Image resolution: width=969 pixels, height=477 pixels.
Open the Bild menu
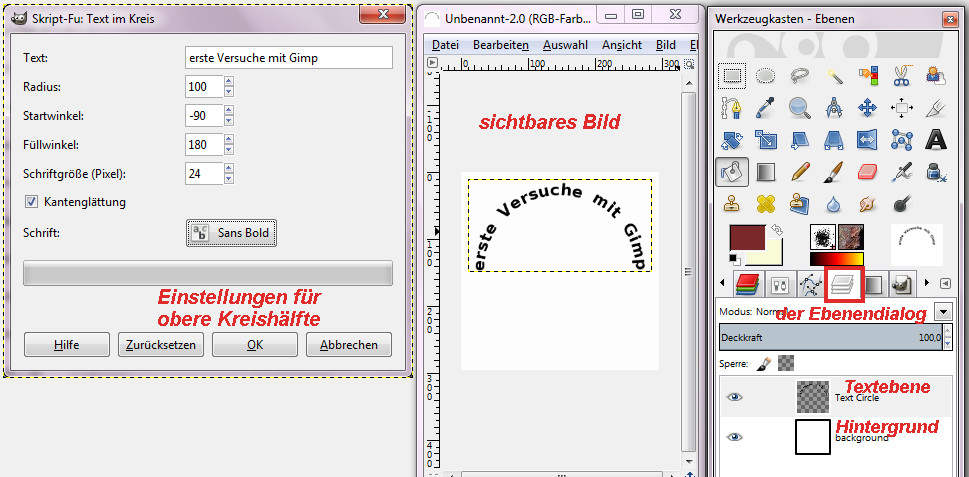(666, 45)
